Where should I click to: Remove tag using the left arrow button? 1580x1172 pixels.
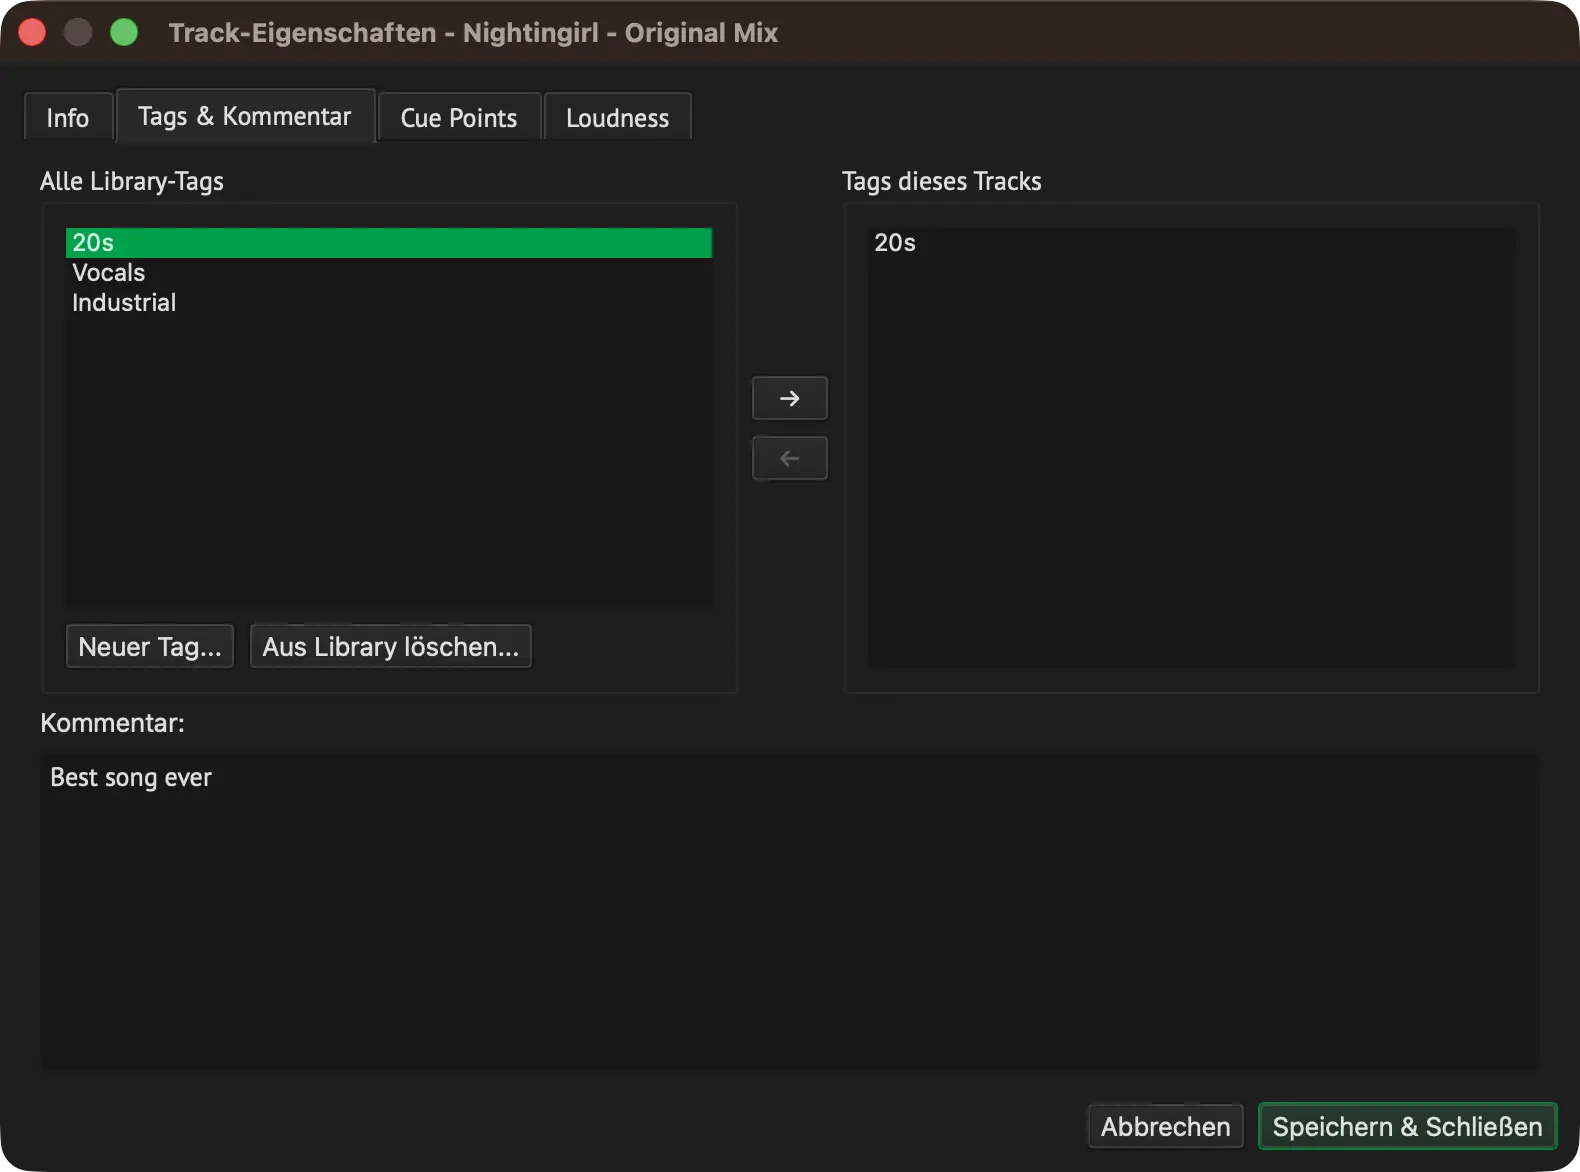point(790,458)
